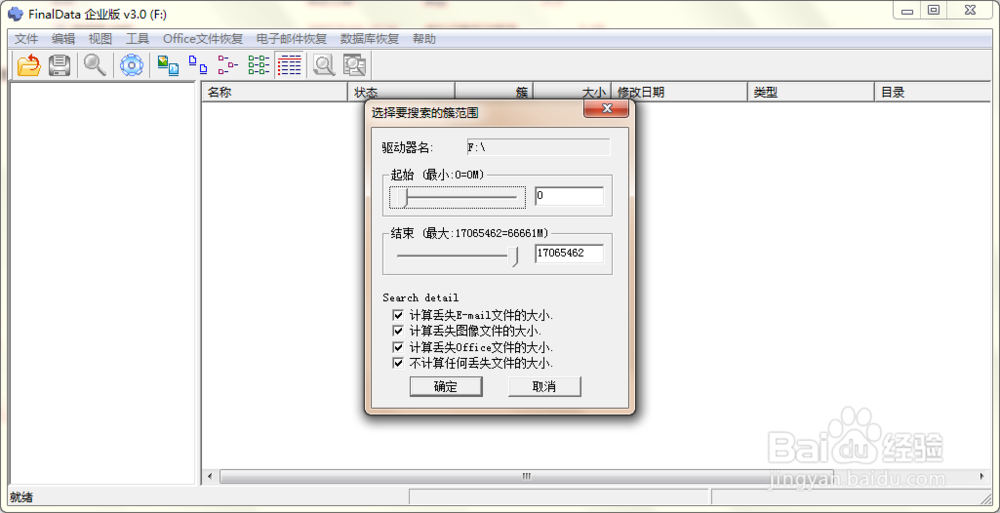Click the horizontal scrollbar right arrow

982,477
